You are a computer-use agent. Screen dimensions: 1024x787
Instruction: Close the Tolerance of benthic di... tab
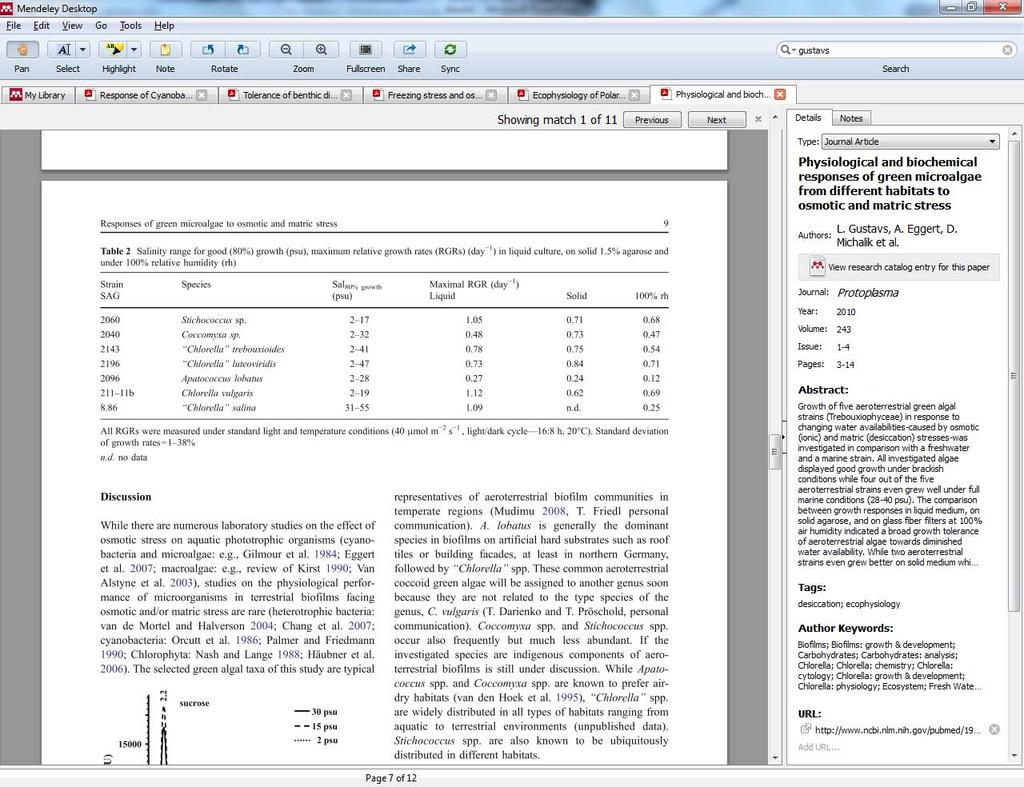tap(346, 95)
